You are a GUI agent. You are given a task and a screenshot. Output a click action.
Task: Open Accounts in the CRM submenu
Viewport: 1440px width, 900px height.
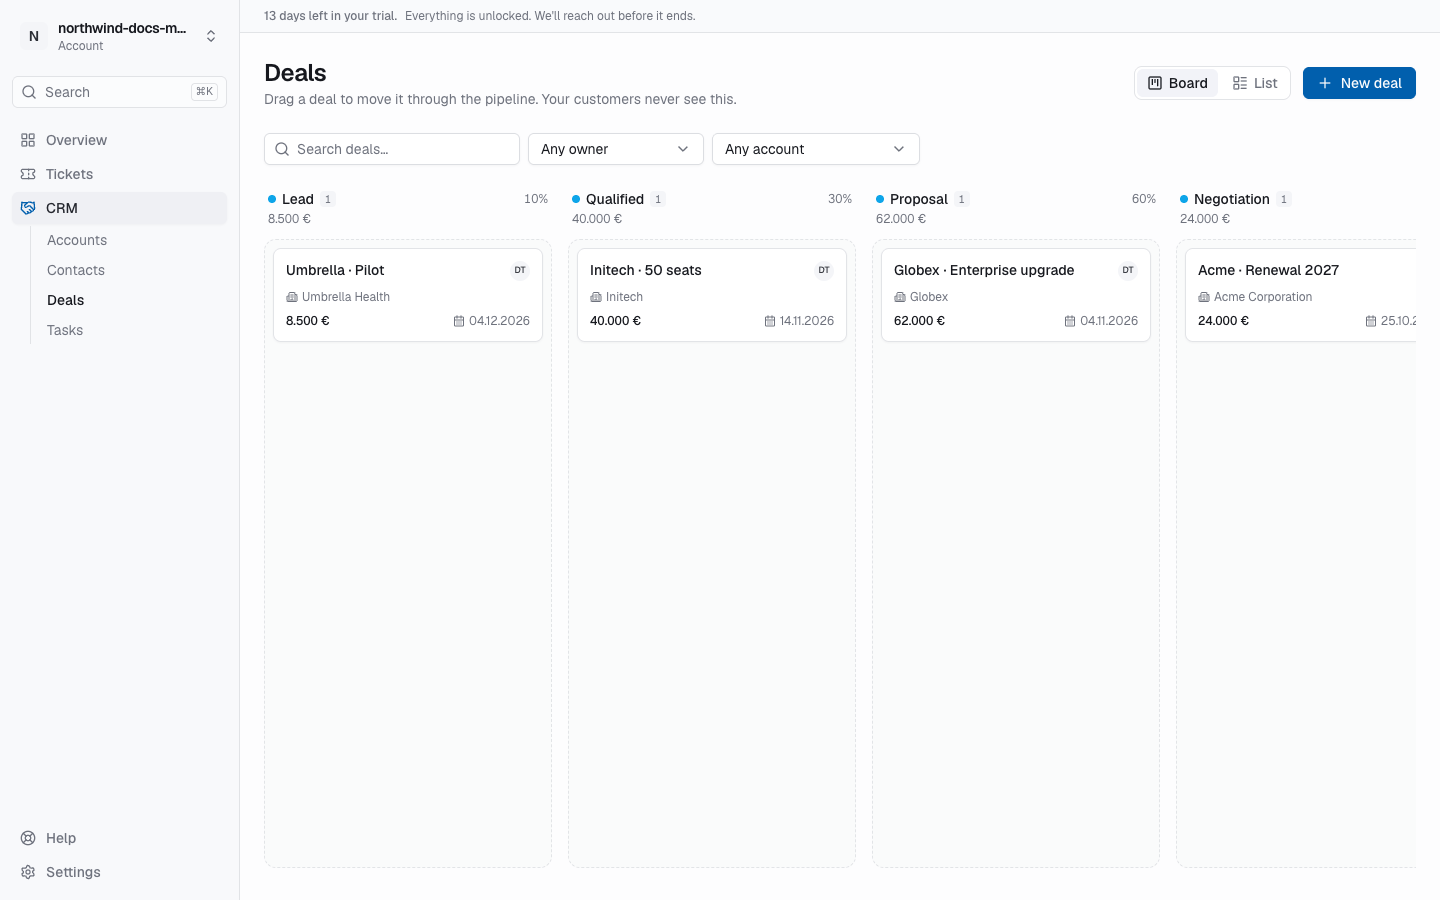pos(77,240)
